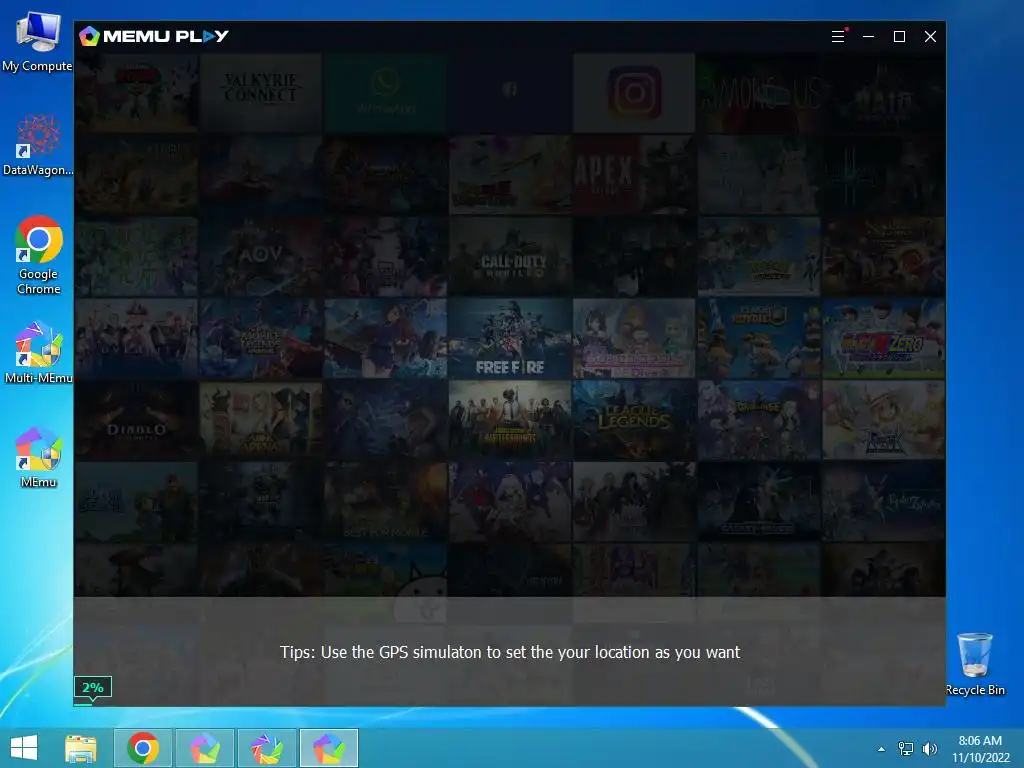Click the GPS simulator tip text
The image size is (1024, 768).
pyautogui.click(x=510, y=652)
